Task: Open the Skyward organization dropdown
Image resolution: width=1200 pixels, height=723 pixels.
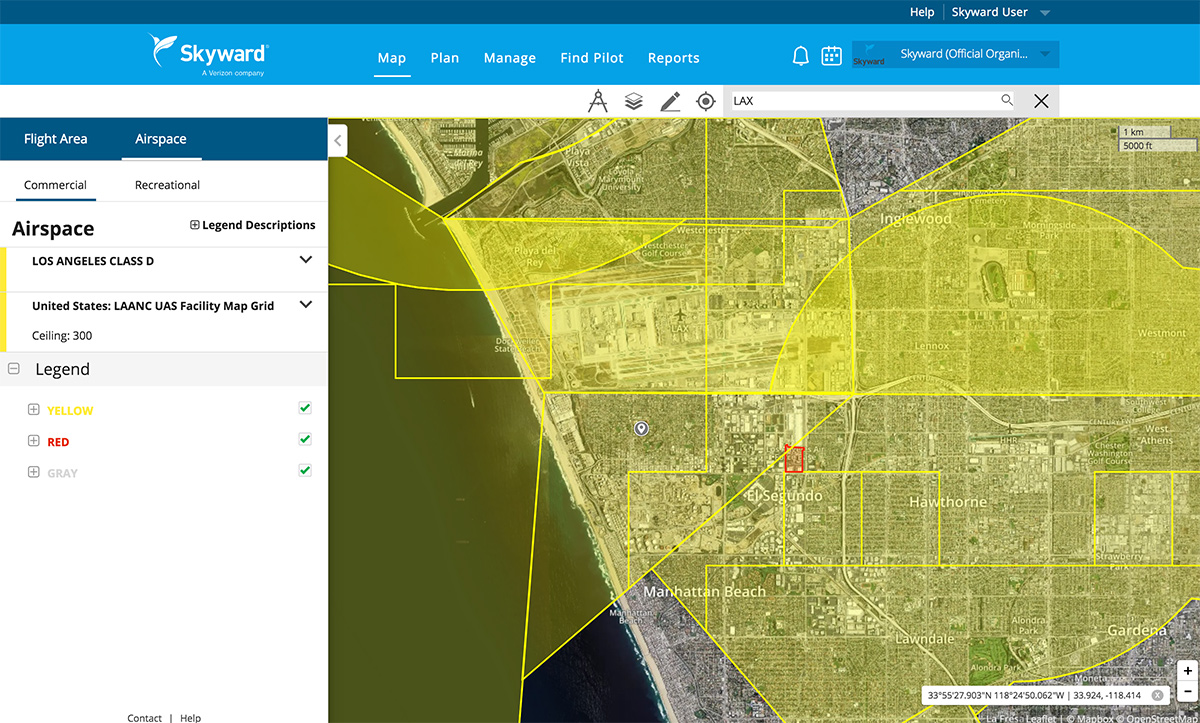Action: 955,55
